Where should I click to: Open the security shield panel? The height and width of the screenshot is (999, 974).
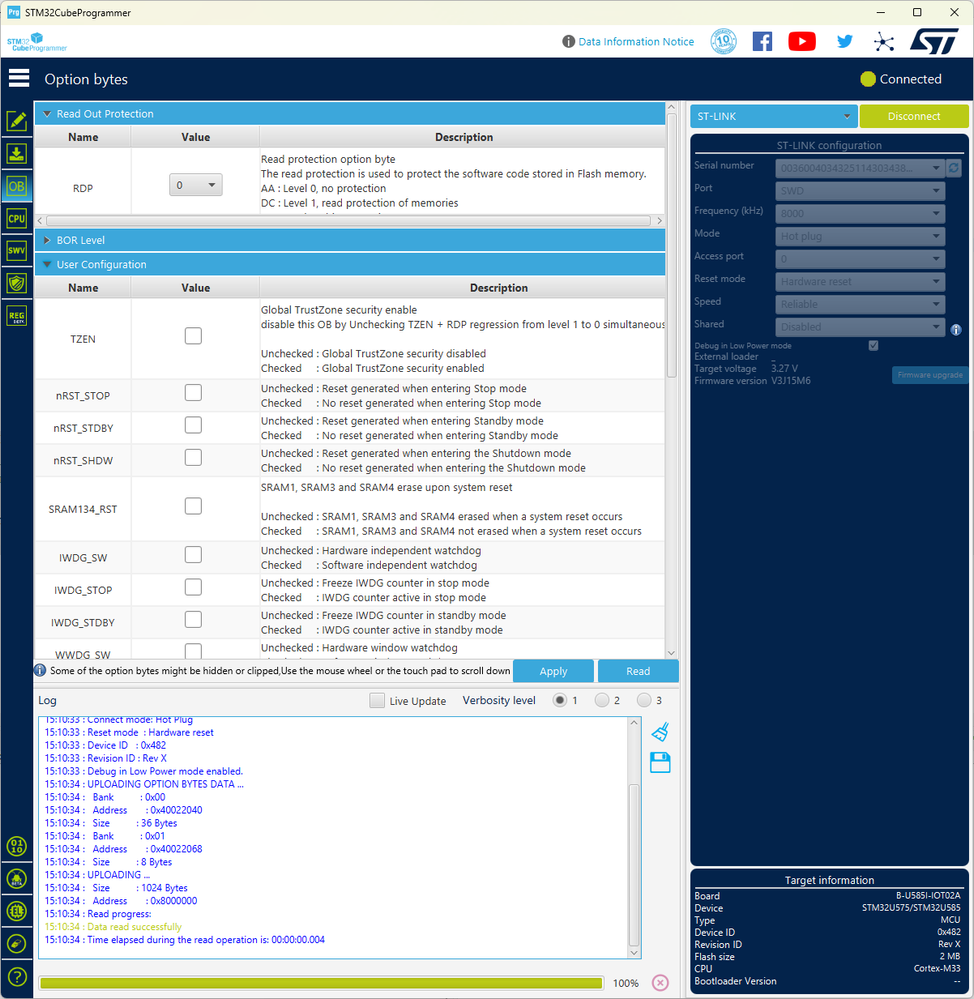click(x=16, y=283)
